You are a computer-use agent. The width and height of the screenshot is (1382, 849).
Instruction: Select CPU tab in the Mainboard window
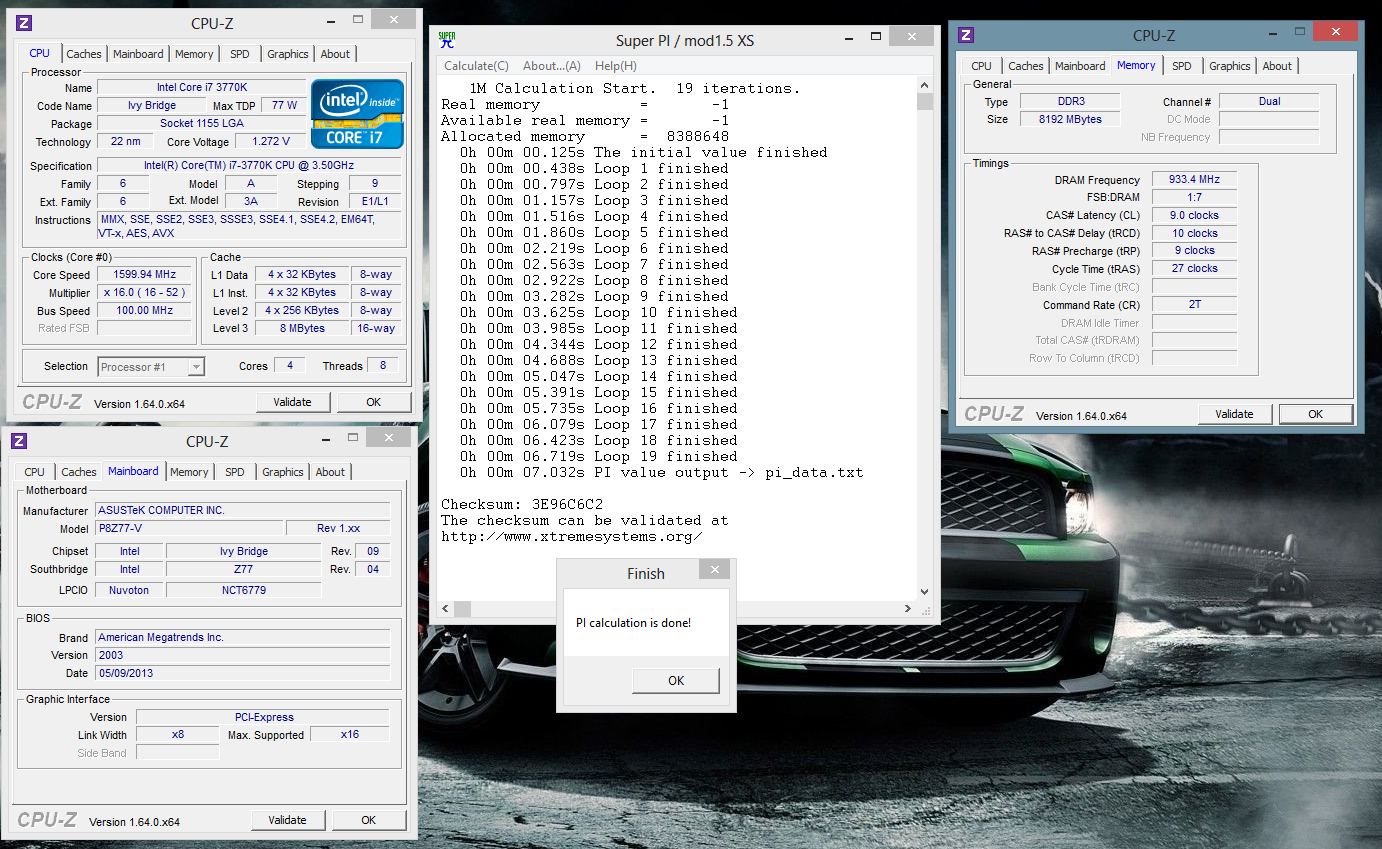[x=35, y=472]
